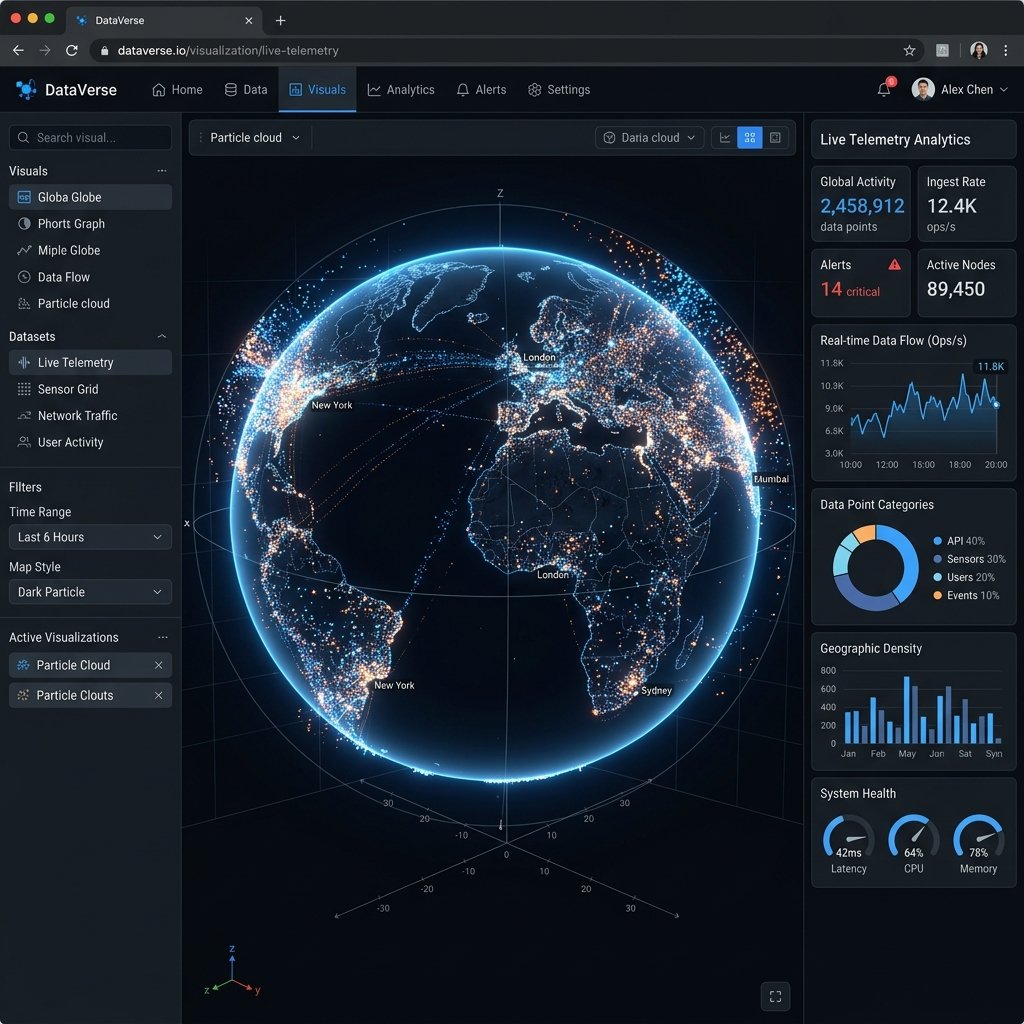Click the toolbar drag handle dots
Screen dimensions: 1024x1024
click(200, 138)
